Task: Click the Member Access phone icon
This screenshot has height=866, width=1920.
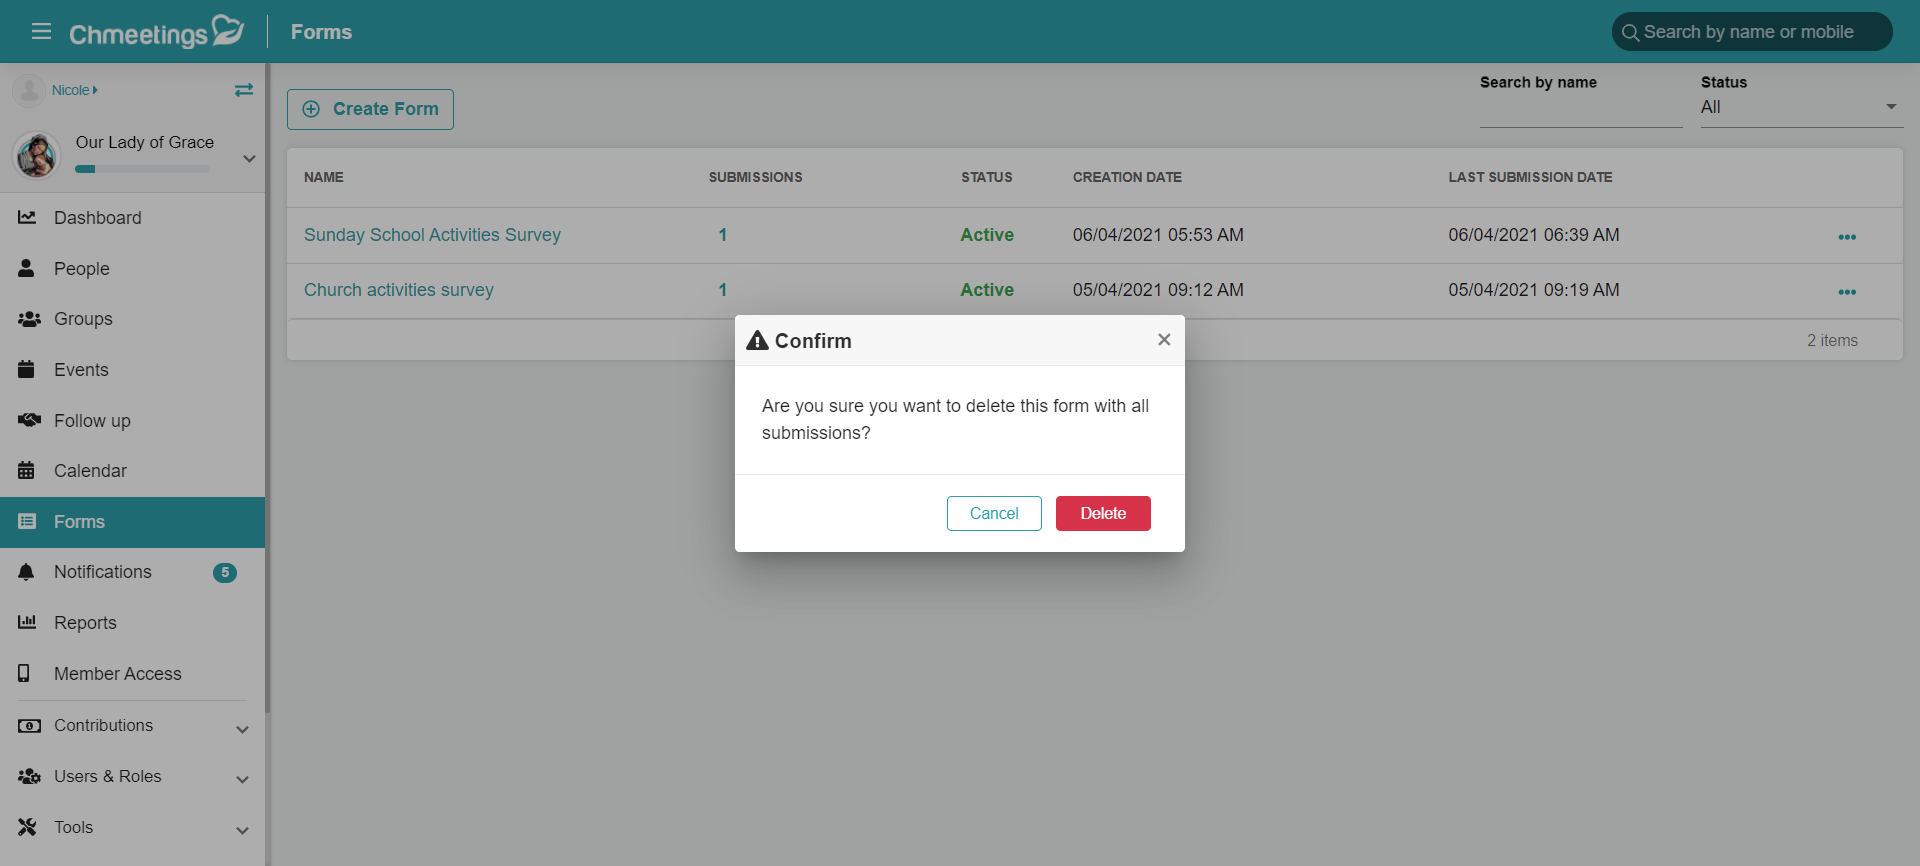Action: [x=24, y=673]
